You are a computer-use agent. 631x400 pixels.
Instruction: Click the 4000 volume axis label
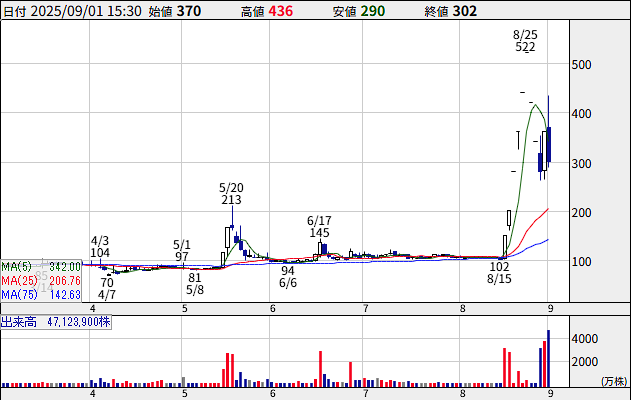(585, 339)
